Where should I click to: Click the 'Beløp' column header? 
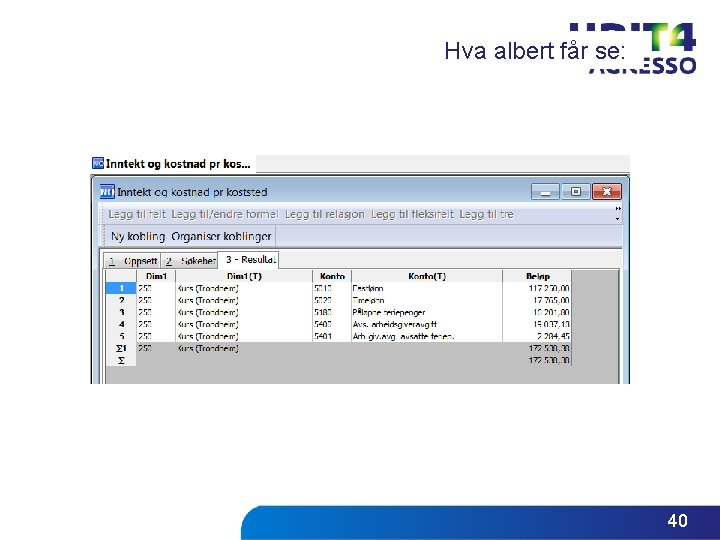tap(537, 276)
